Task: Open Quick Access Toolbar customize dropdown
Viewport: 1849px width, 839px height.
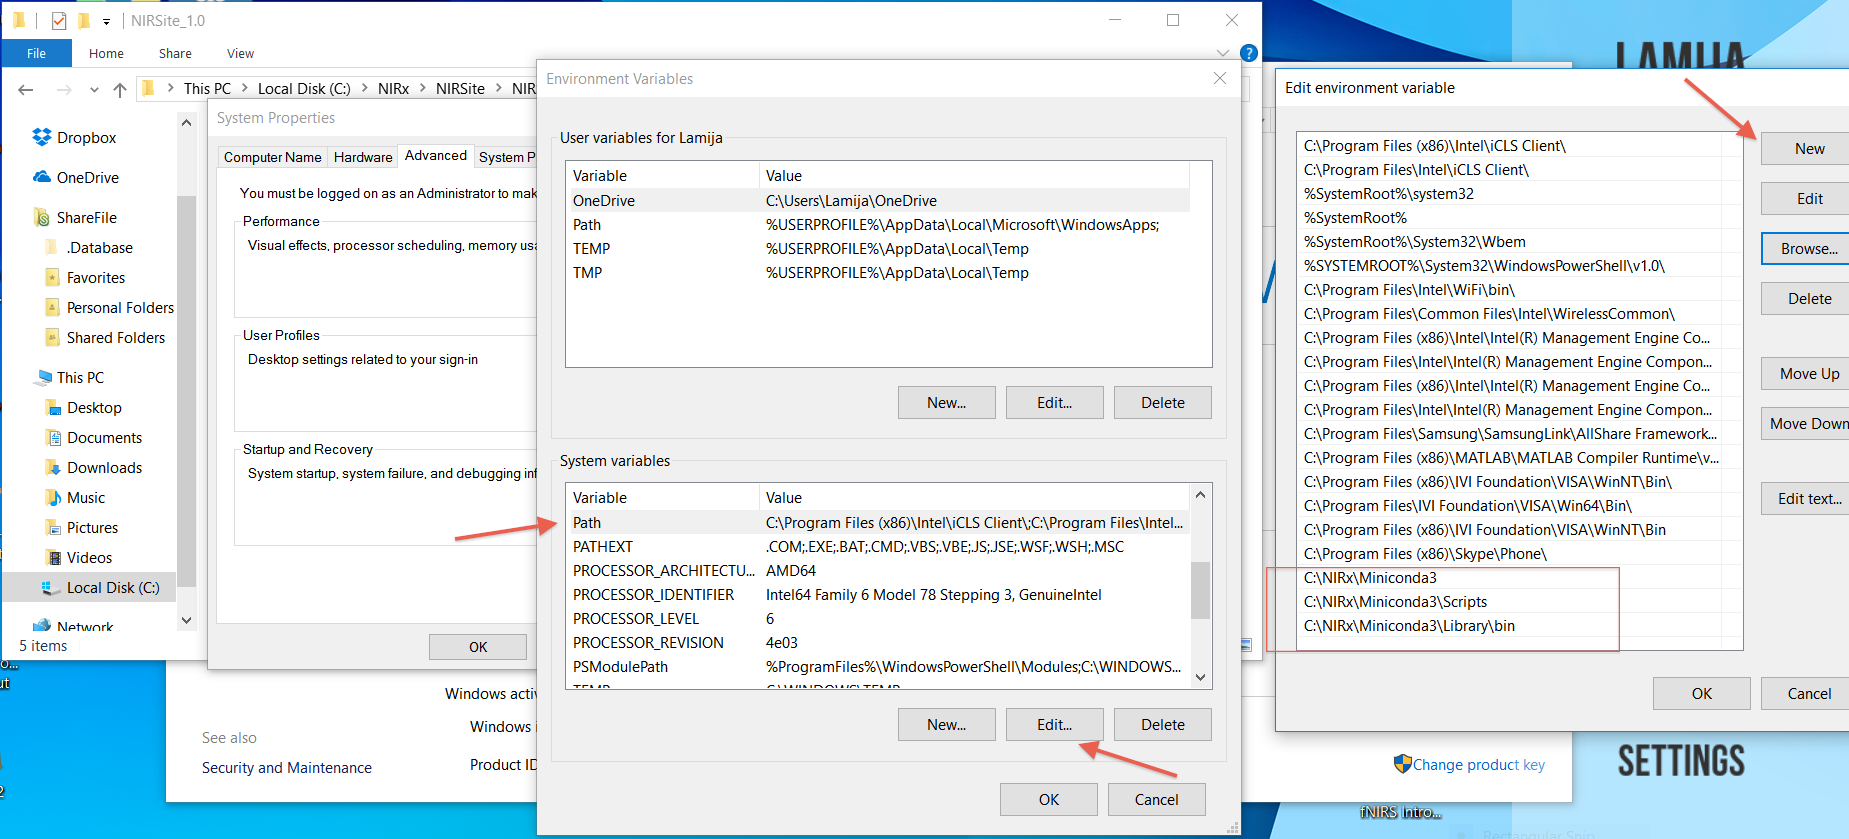Action: 106,21
